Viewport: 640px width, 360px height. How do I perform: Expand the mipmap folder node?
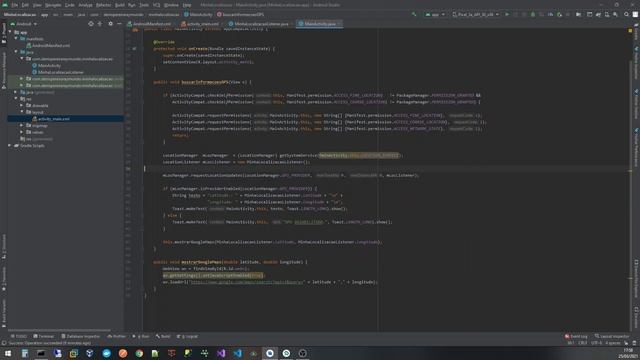tap(22, 125)
